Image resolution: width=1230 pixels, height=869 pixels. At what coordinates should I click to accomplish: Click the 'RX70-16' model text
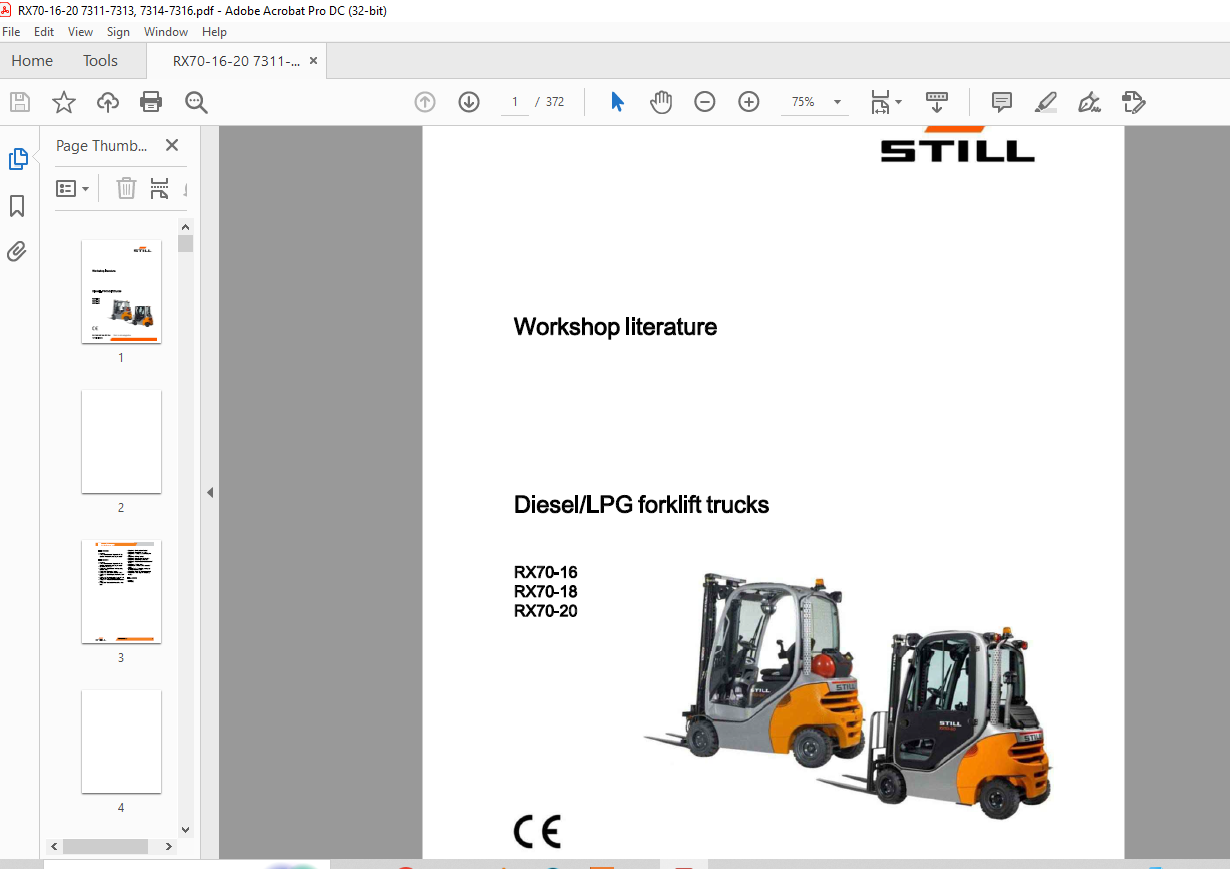[545, 573]
